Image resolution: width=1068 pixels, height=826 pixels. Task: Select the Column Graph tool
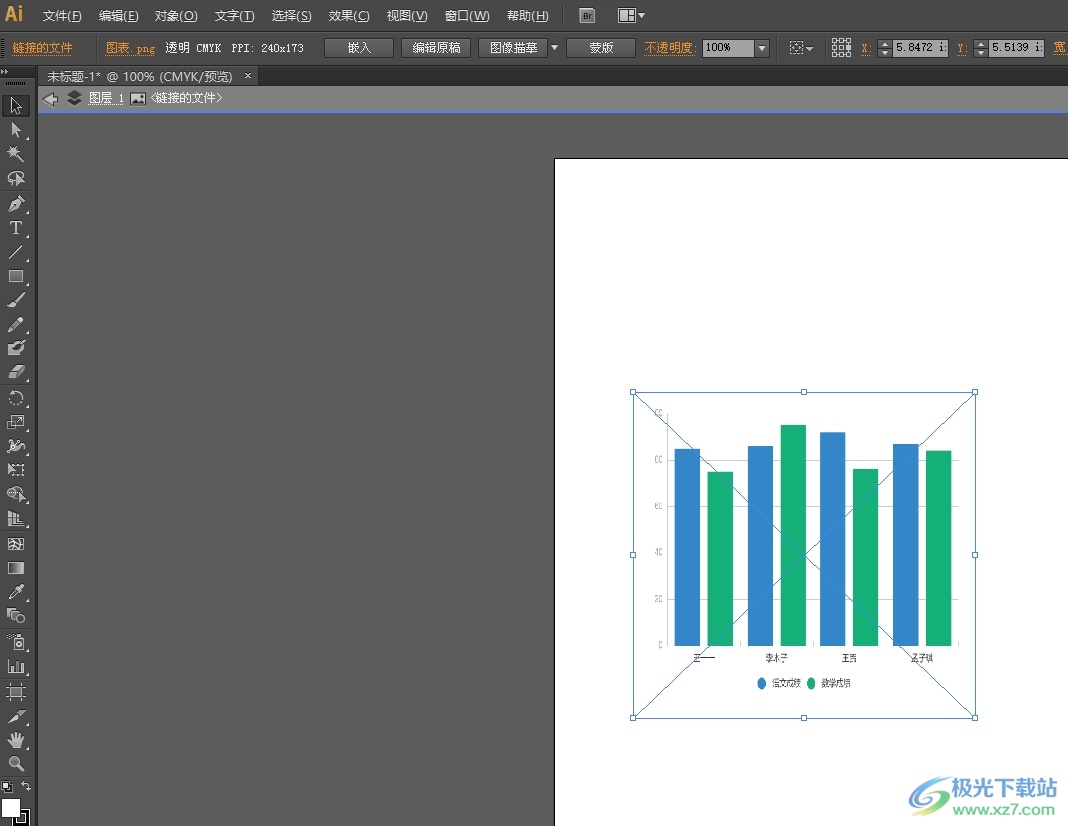click(16, 667)
